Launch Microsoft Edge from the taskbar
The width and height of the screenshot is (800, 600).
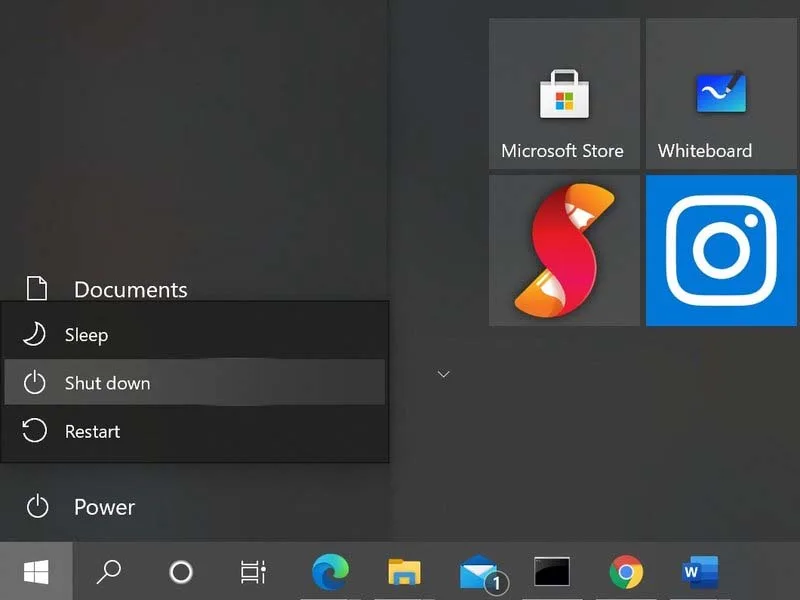(330, 571)
